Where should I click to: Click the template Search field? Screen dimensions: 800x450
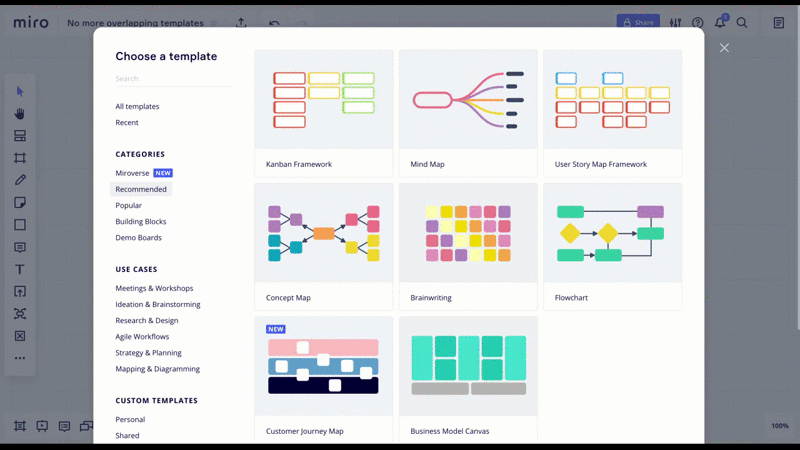pyautogui.click(x=173, y=79)
